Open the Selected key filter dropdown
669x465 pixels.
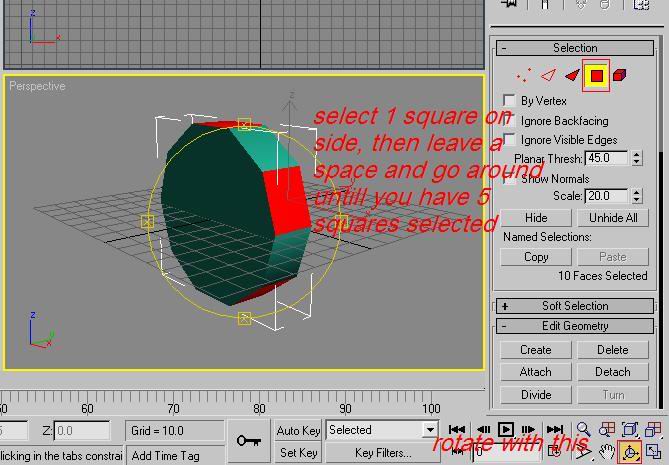coord(431,430)
